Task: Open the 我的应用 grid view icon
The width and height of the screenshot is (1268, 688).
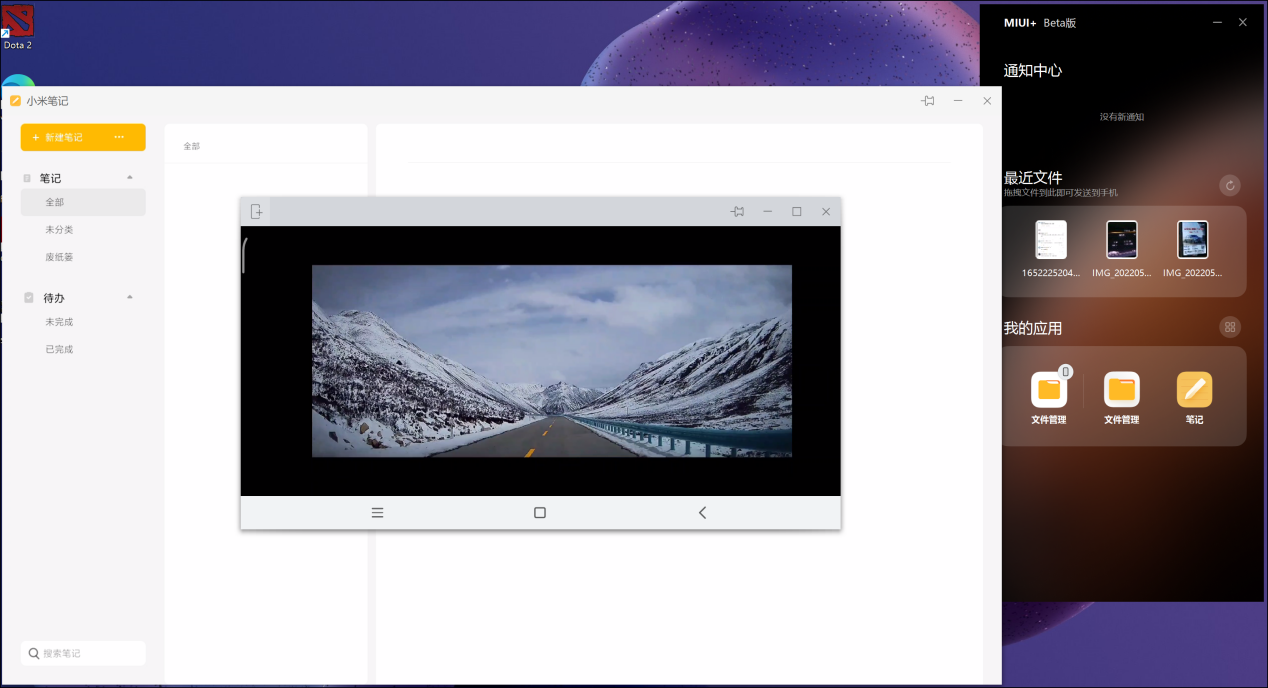Action: click(x=1230, y=327)
